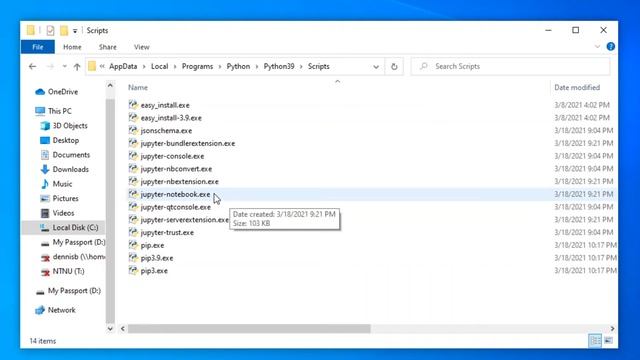Expand the chevron after Python39 in path
This screenshot has width=640, height=360.
click(301, 67)
